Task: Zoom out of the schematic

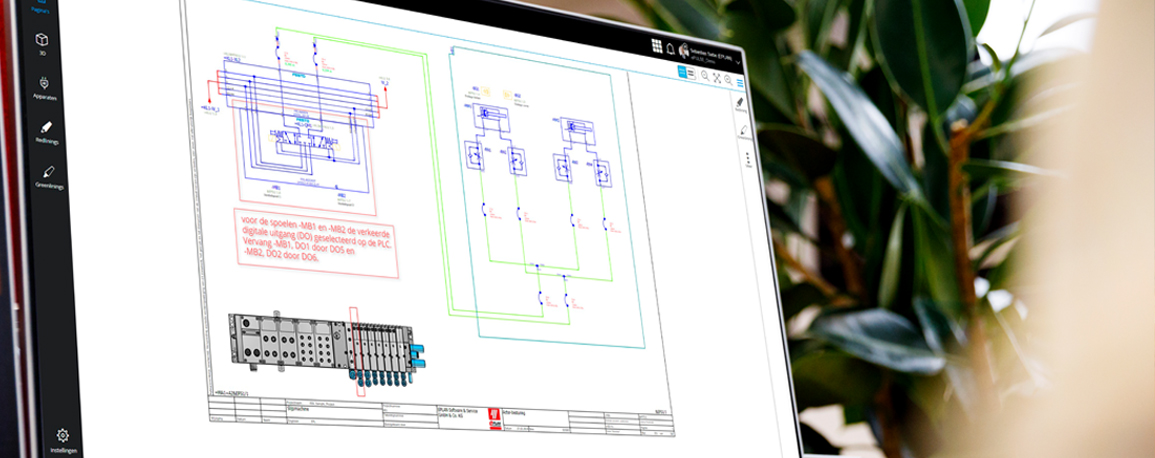Action: point(727,79)
